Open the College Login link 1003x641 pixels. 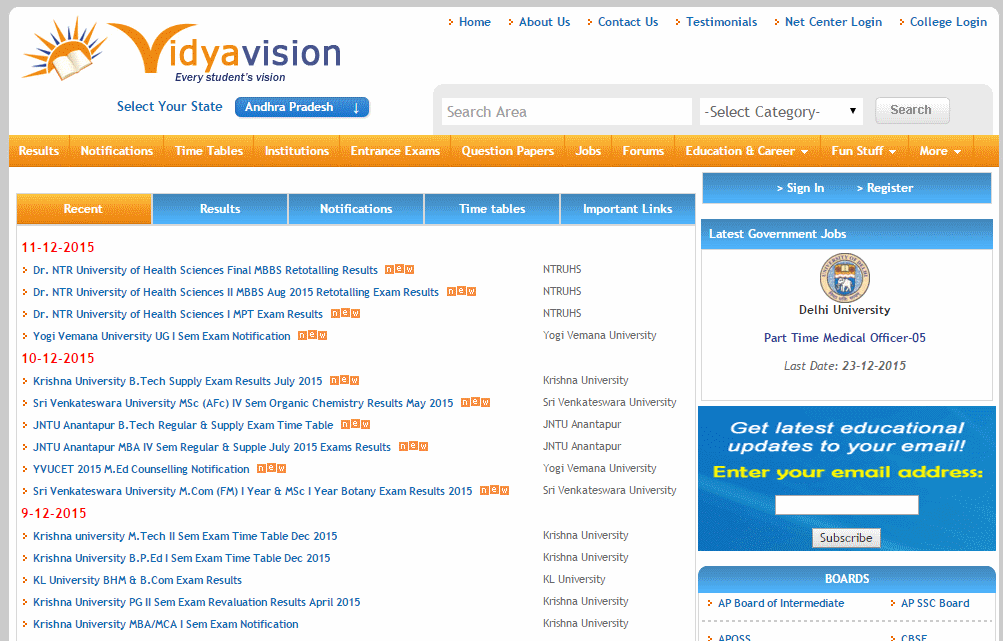pos(949,22)
